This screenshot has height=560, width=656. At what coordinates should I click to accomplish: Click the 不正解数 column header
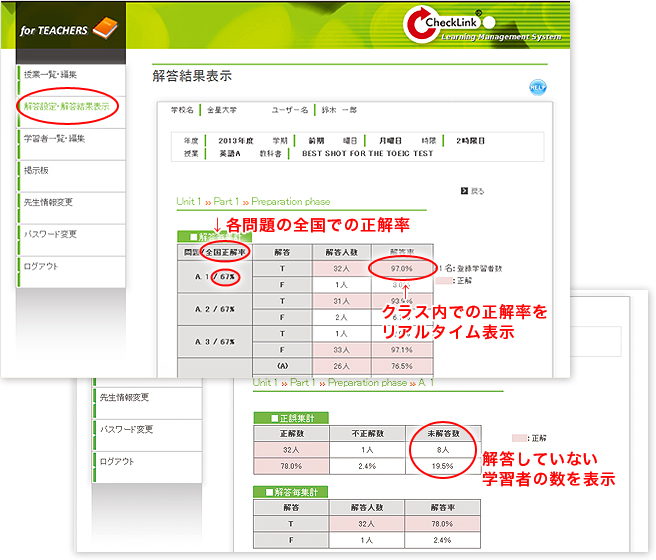pyautogui.click(x=367, y=434)
